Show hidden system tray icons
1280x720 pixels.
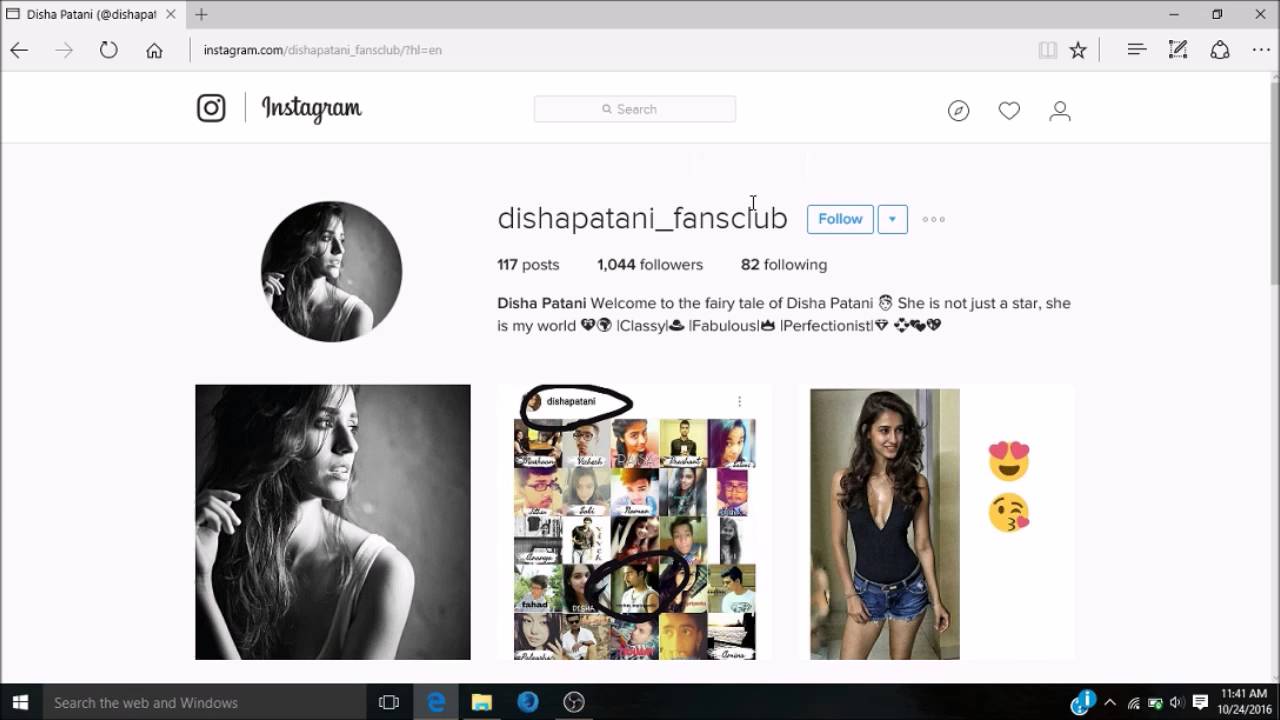click(x=1109, y=702)
